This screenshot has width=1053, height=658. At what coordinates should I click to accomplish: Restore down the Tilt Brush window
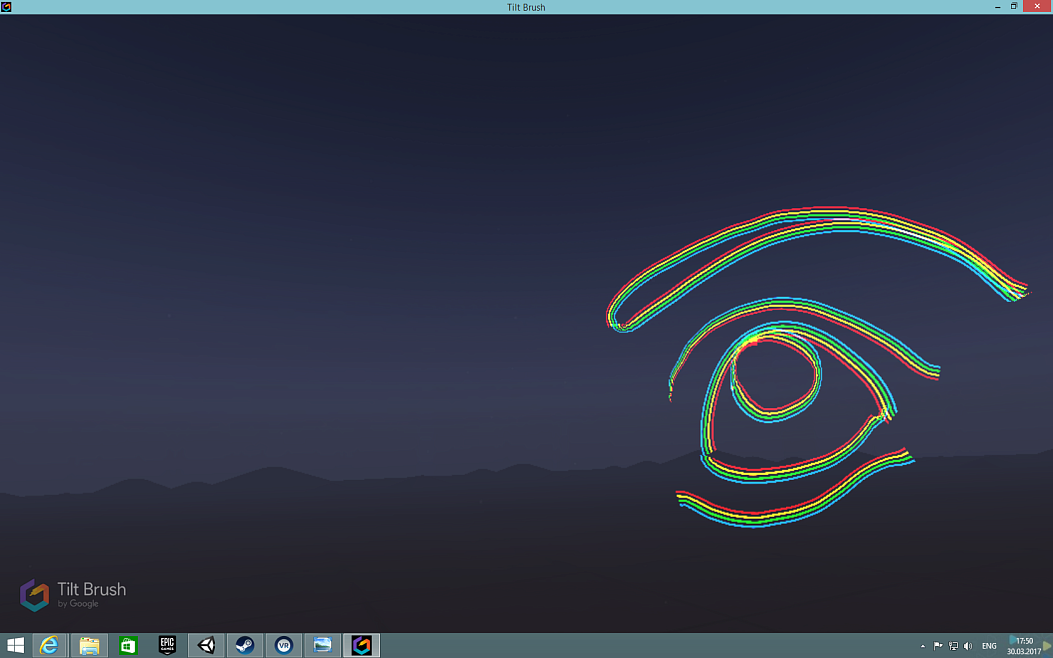pyautogui.click(x=1013, y=6)
